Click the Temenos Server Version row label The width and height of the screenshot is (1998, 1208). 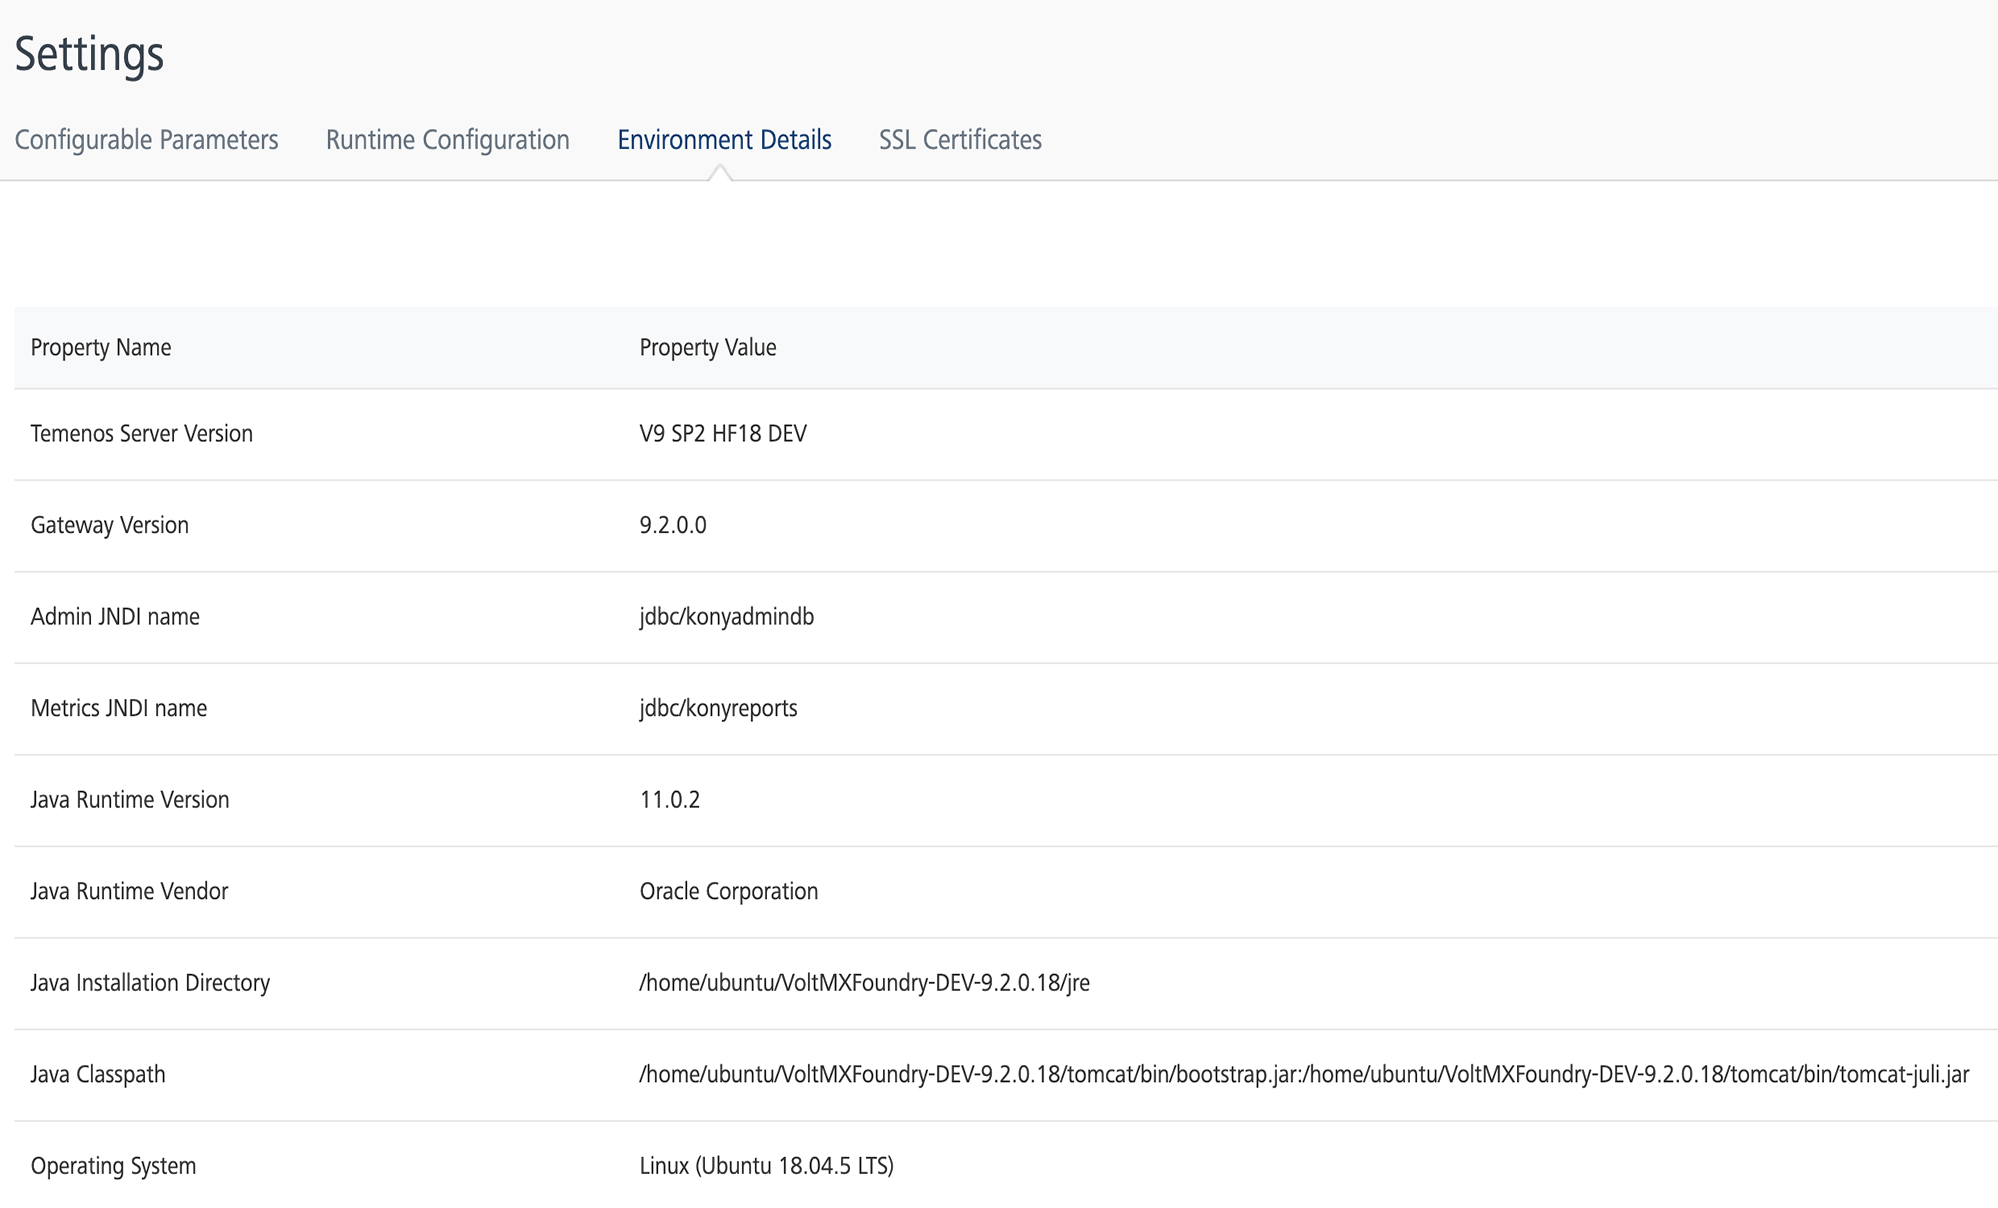[x=141, y=433]
